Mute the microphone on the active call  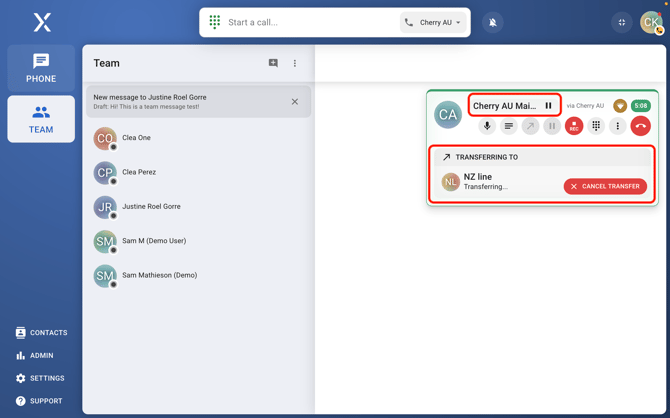click(x=487, y=126)
